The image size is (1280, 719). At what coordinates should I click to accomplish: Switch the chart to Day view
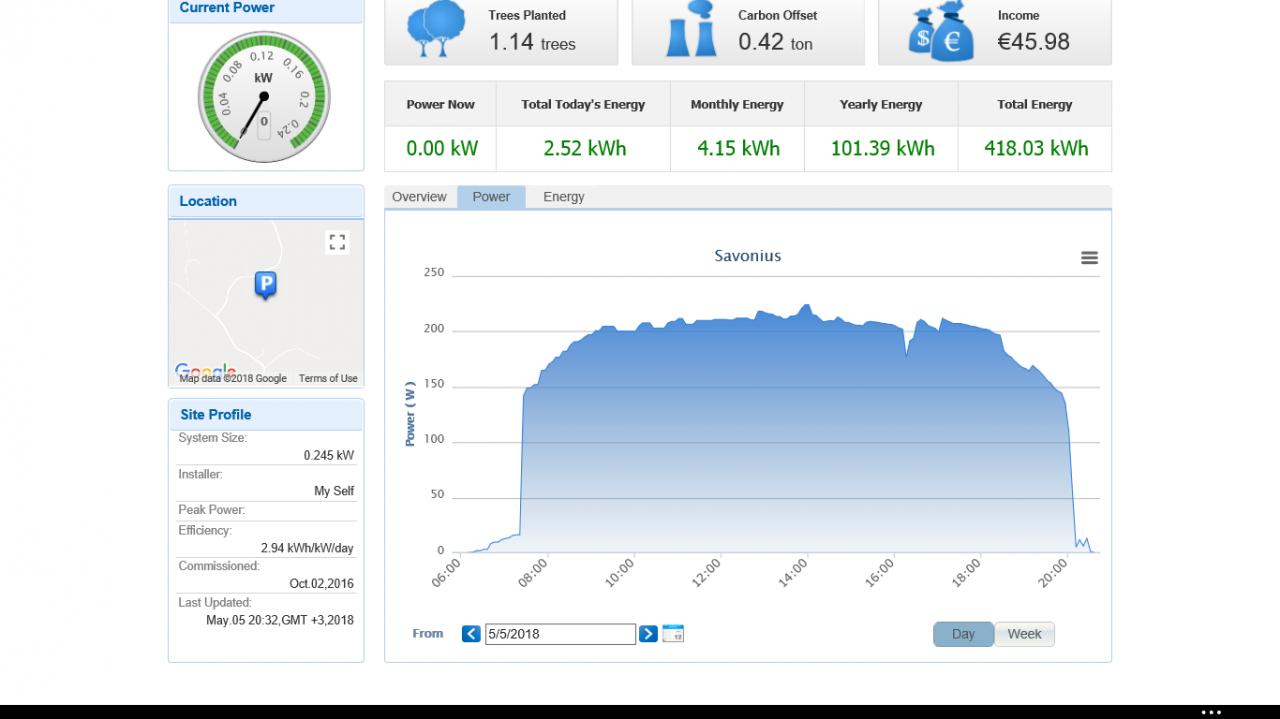click(x=963, y=634)
